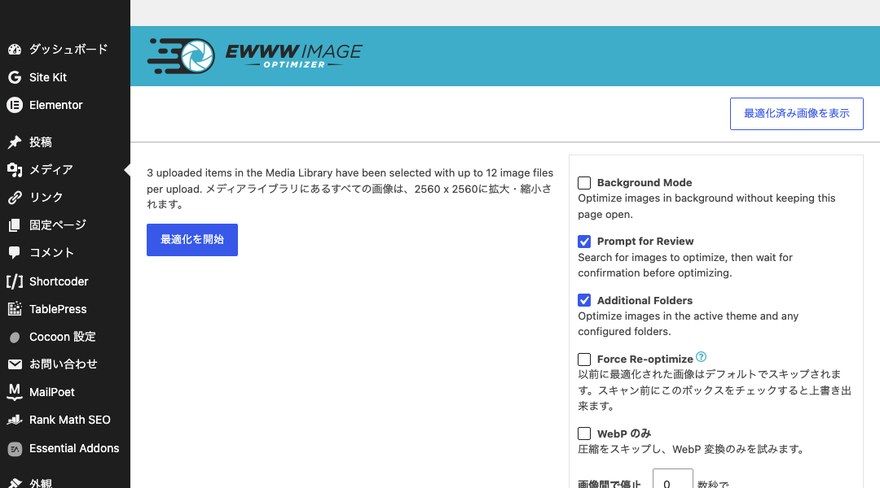
Task: Open the MailPoet M icon
Action: 15,392
